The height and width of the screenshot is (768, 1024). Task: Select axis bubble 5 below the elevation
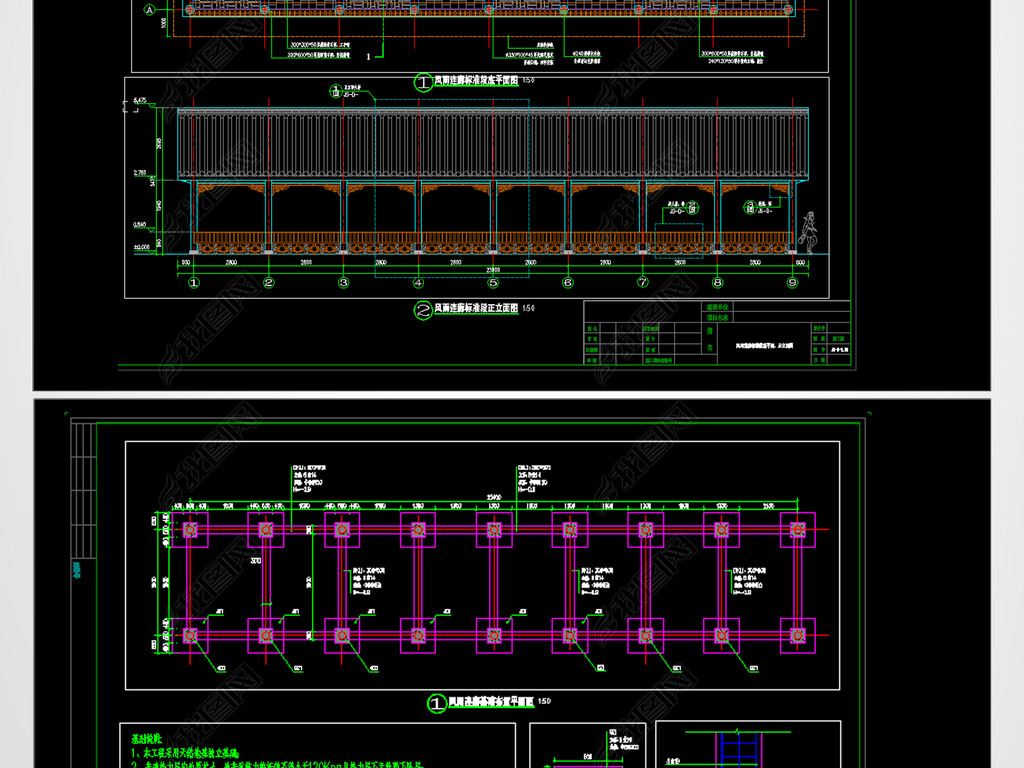[493, 283]
